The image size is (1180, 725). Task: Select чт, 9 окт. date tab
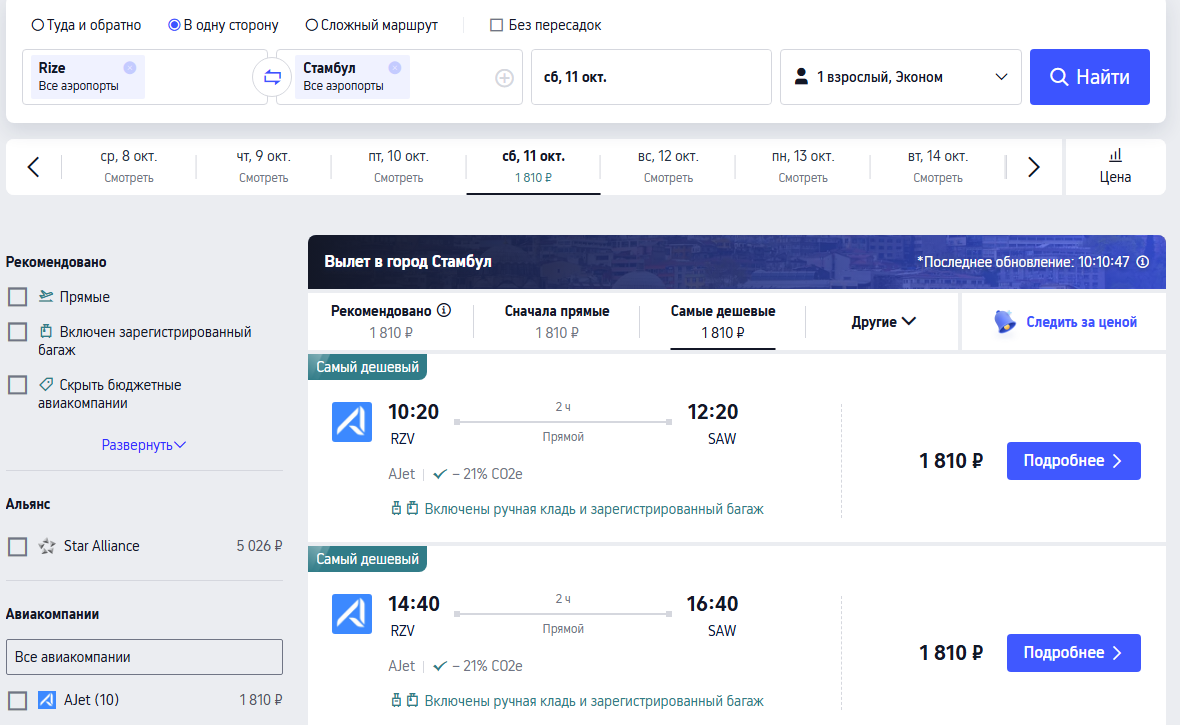(x=263, y=166)
